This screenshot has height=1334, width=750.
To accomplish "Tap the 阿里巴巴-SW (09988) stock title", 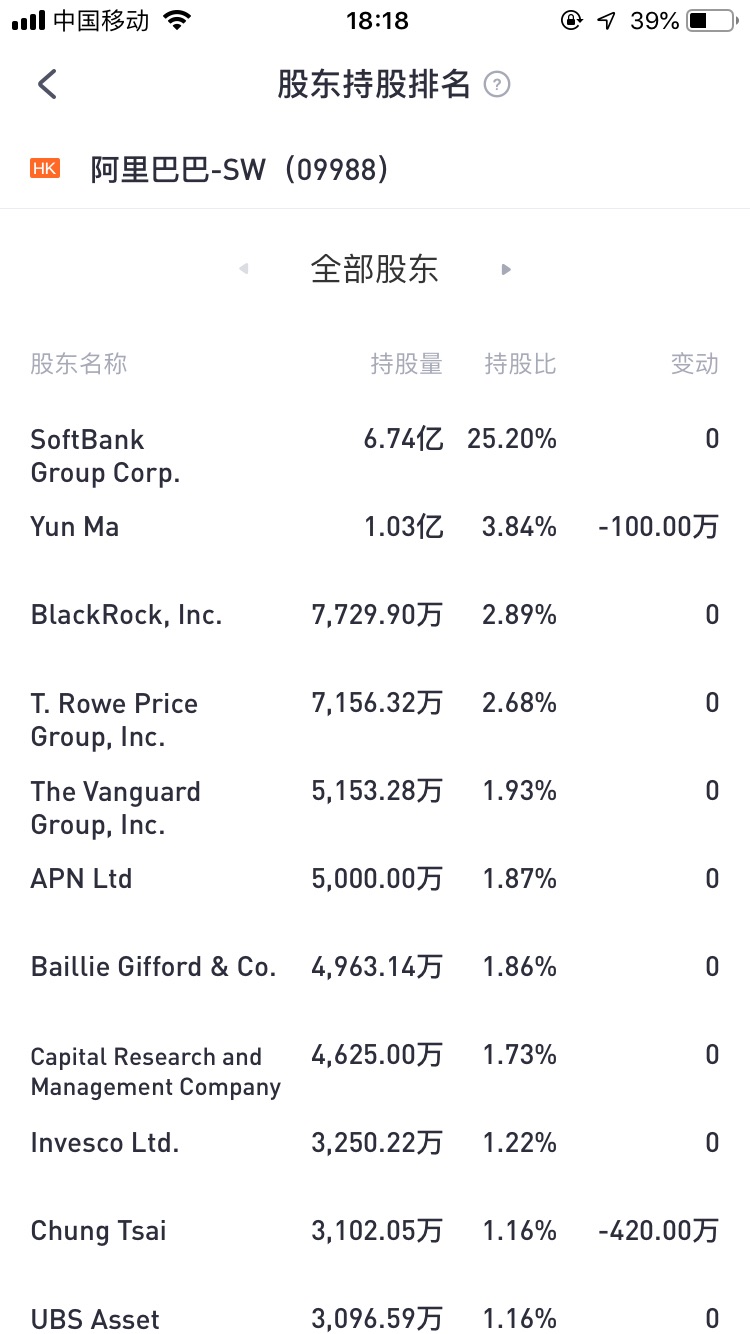I will (x=239, y=170).
